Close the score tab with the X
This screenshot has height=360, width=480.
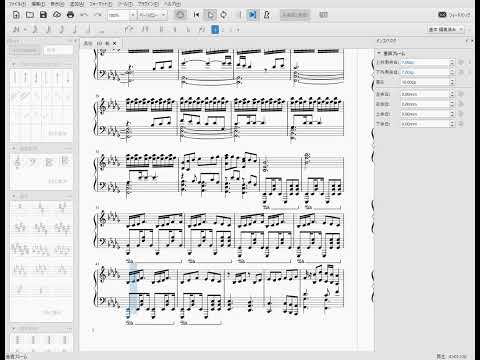click(115, 43)
